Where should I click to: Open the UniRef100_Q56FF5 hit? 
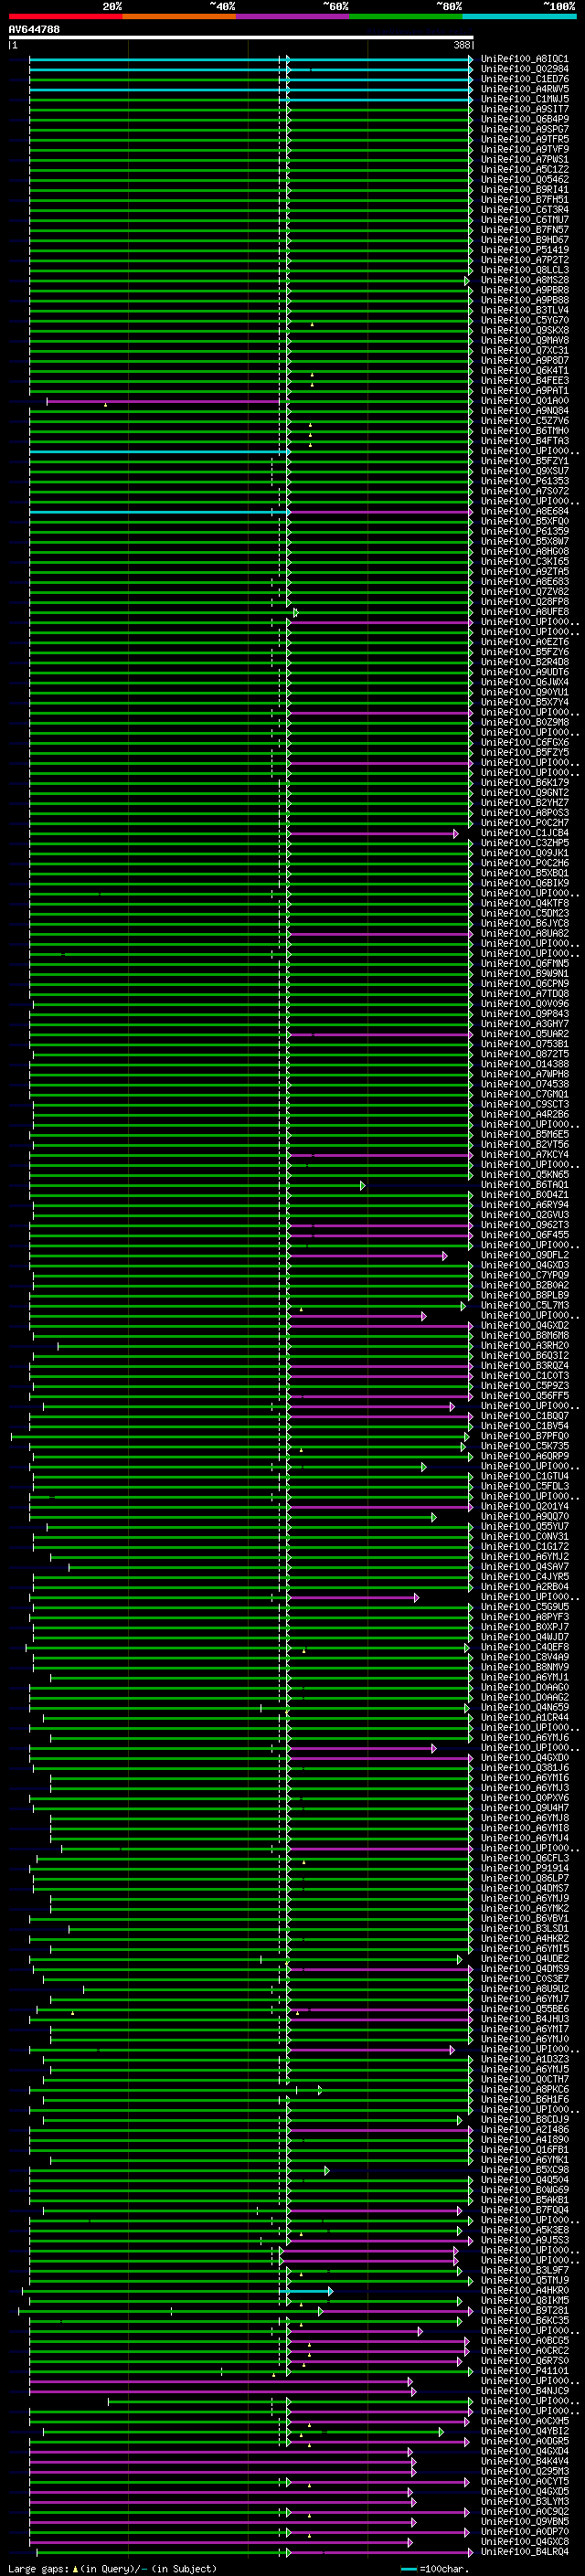coord(524,1396)
